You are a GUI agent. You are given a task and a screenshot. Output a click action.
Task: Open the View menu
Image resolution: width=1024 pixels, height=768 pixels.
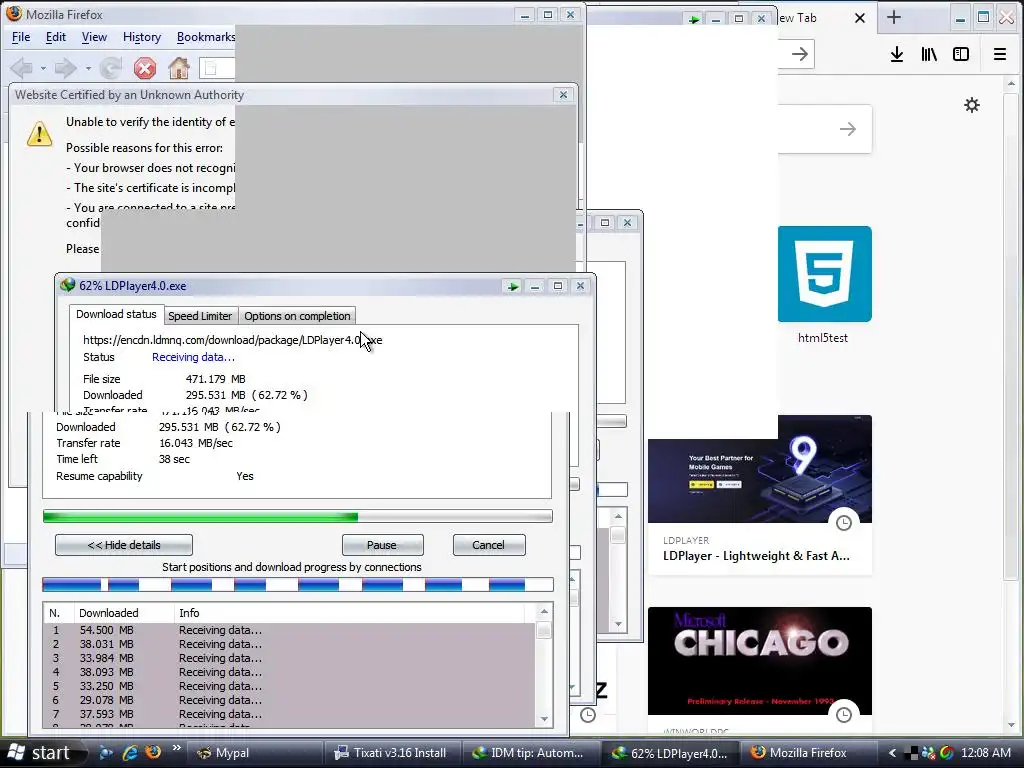tap(94, 37)
